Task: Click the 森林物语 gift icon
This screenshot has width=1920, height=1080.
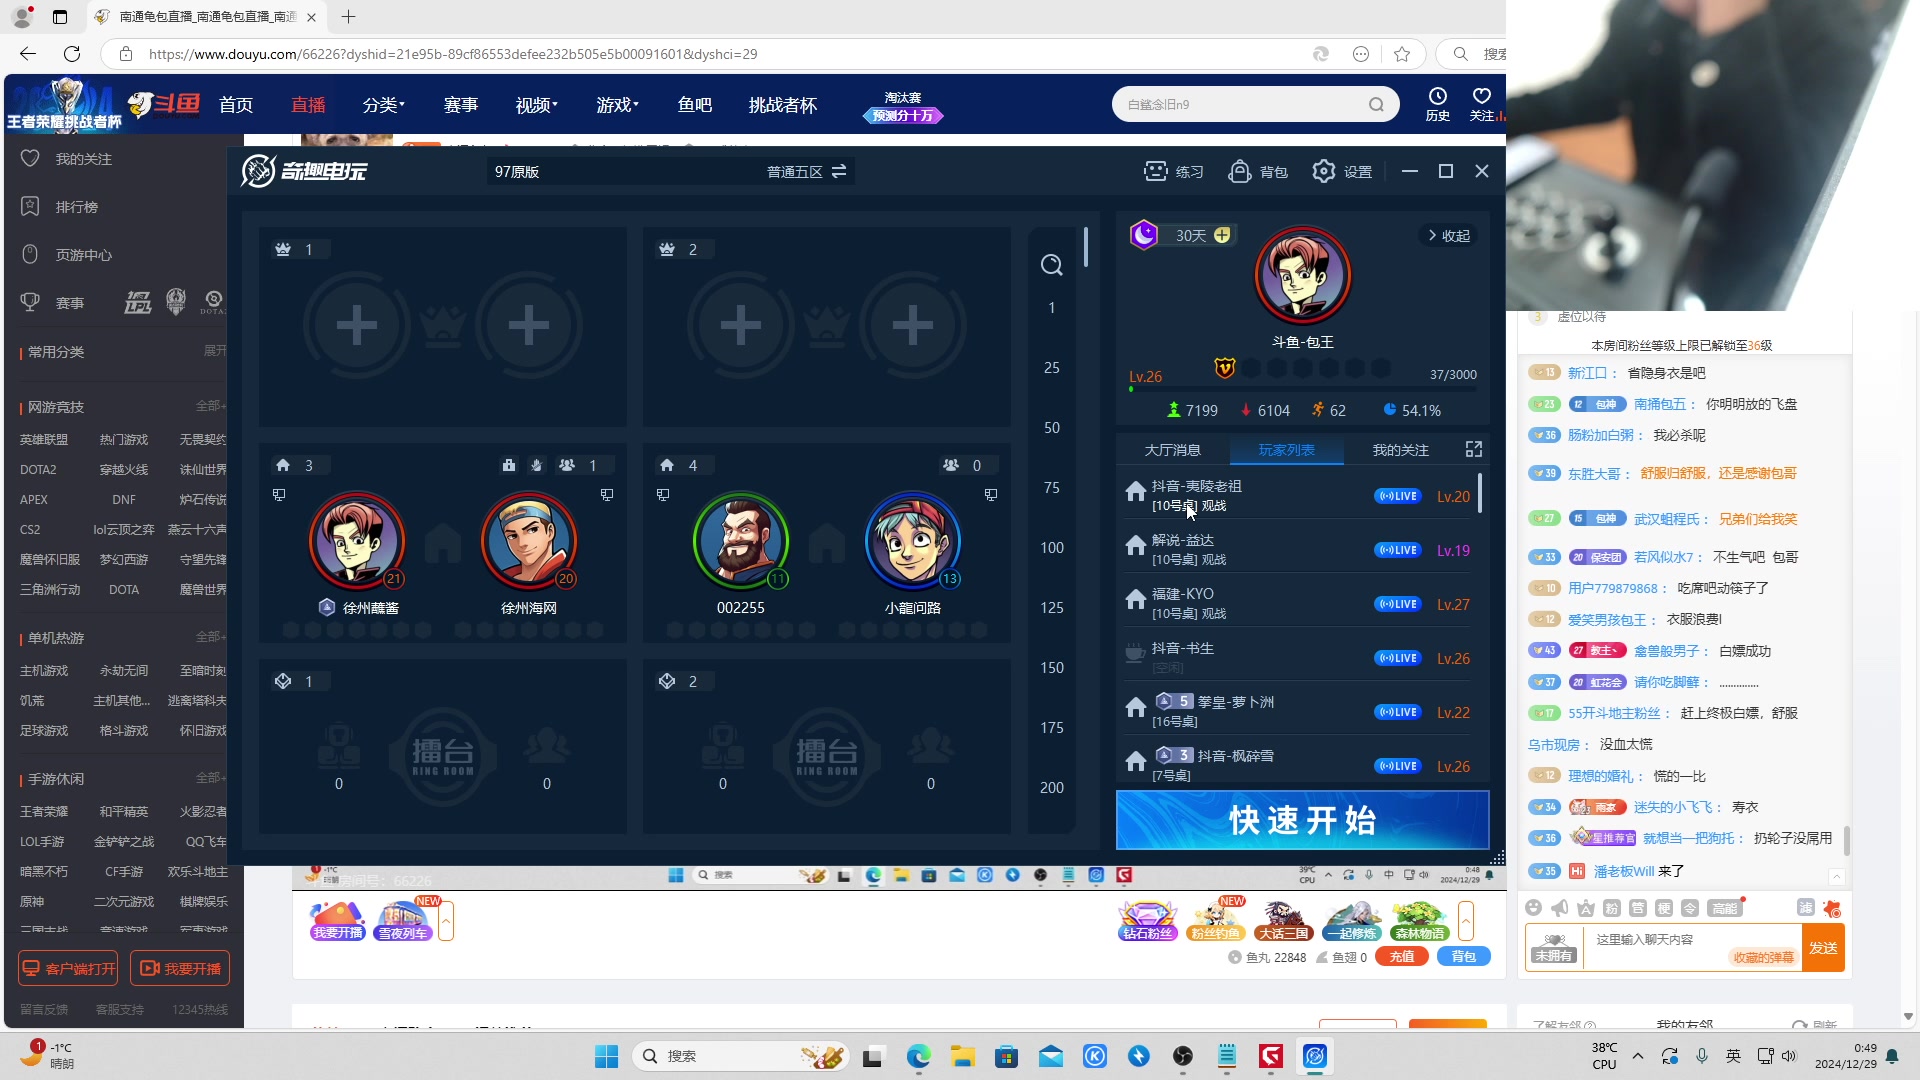Action: tap(1420, 921)
